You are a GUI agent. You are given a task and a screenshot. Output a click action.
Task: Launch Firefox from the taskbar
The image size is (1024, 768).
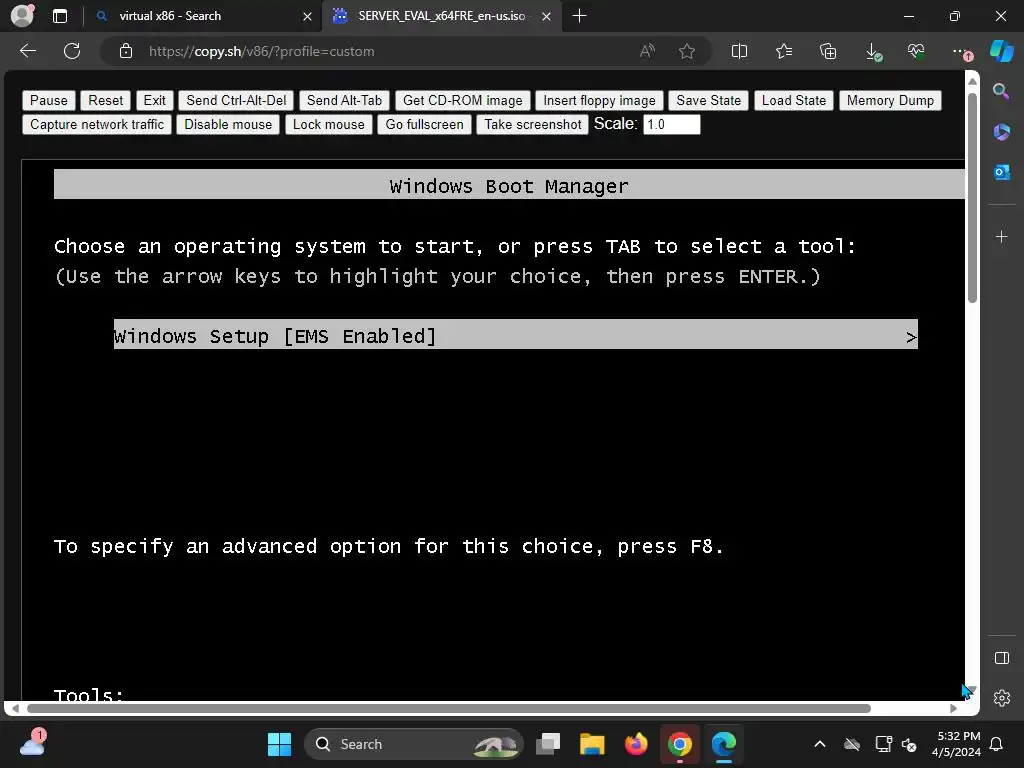[635, 744]
